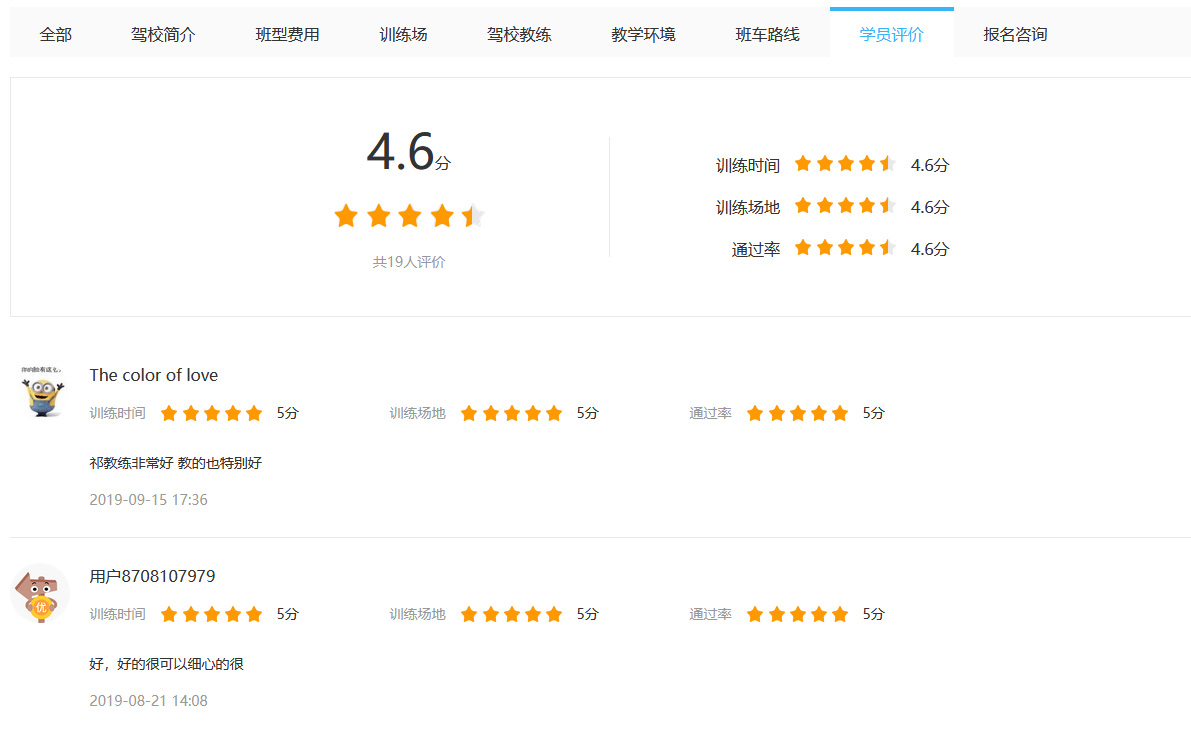Select the 训练场 tab
The image size is (1191, 738).
click(403, 35)
